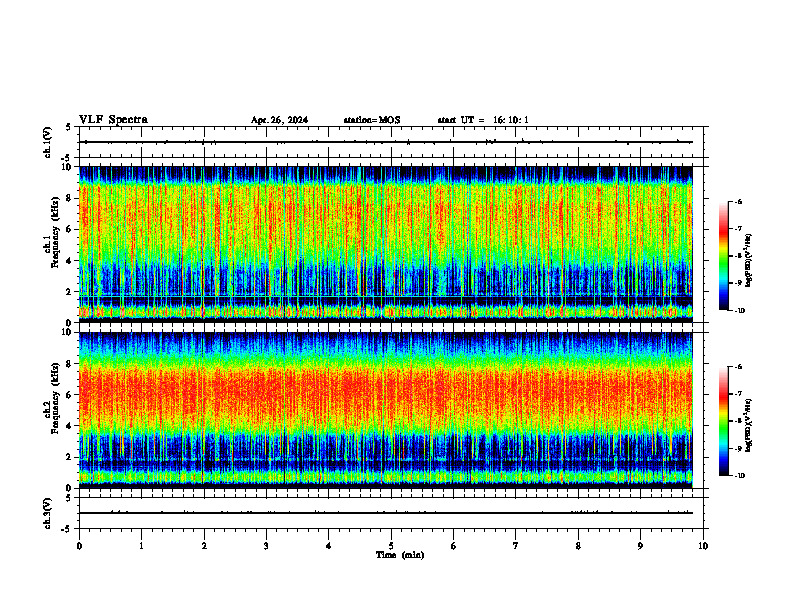Click time axis tick label '7'
The width and height of the screenshot is (792, 612).
[516, 546]
